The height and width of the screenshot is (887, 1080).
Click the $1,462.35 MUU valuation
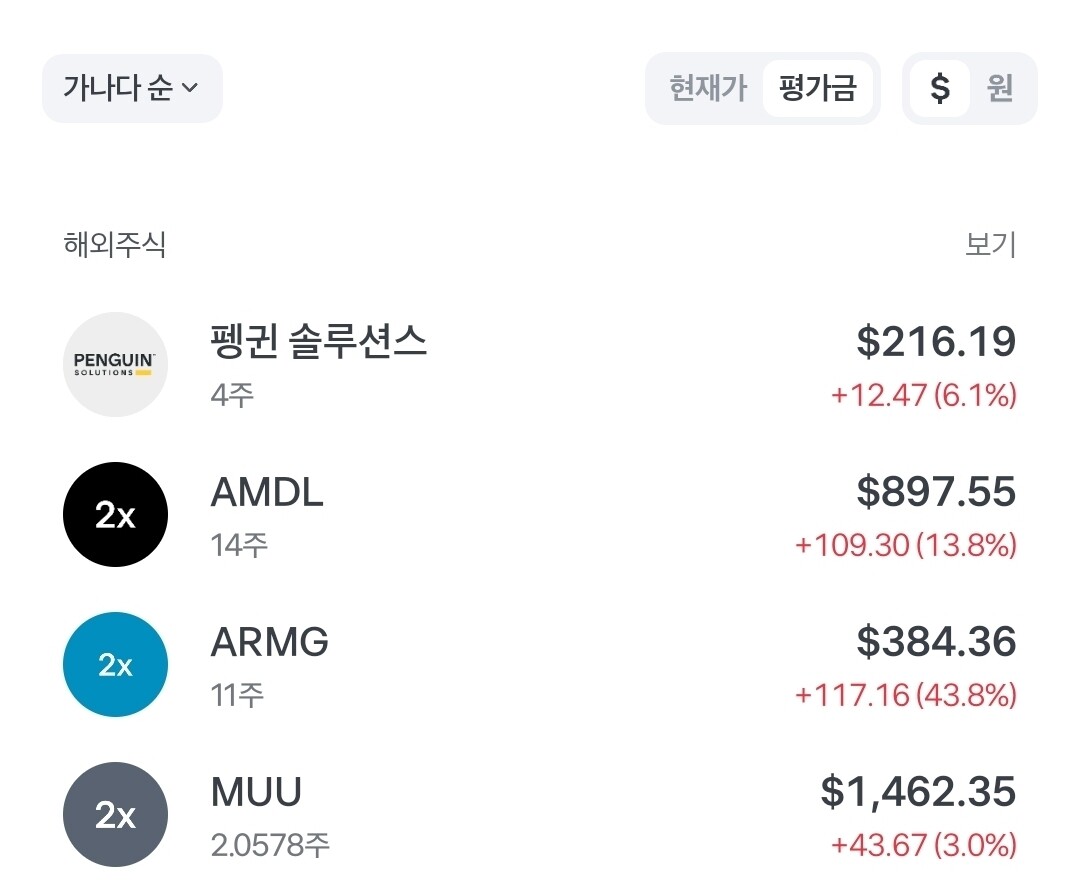coord(918,791)
